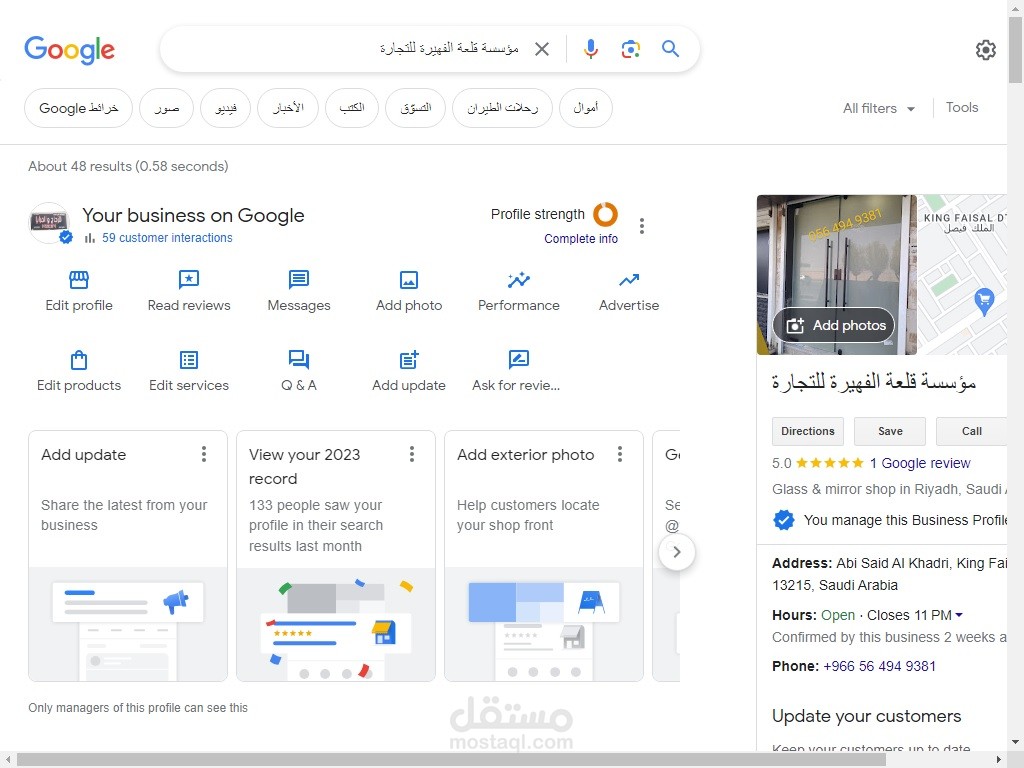This screenshot has height=768, width=1024.
Task: Open the Advertise trend icon
Action: [x=629, y=280]
